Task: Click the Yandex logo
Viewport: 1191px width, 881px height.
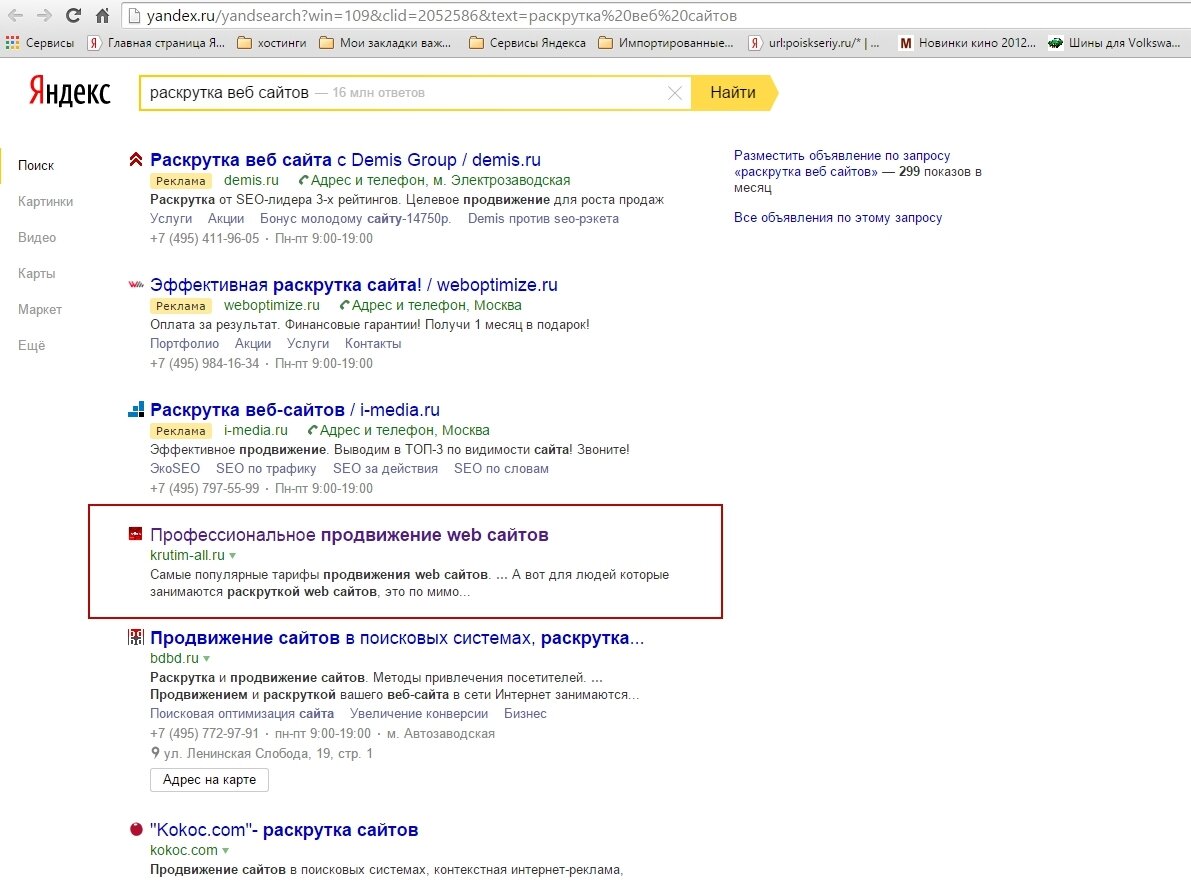Action: pos(70,92)
